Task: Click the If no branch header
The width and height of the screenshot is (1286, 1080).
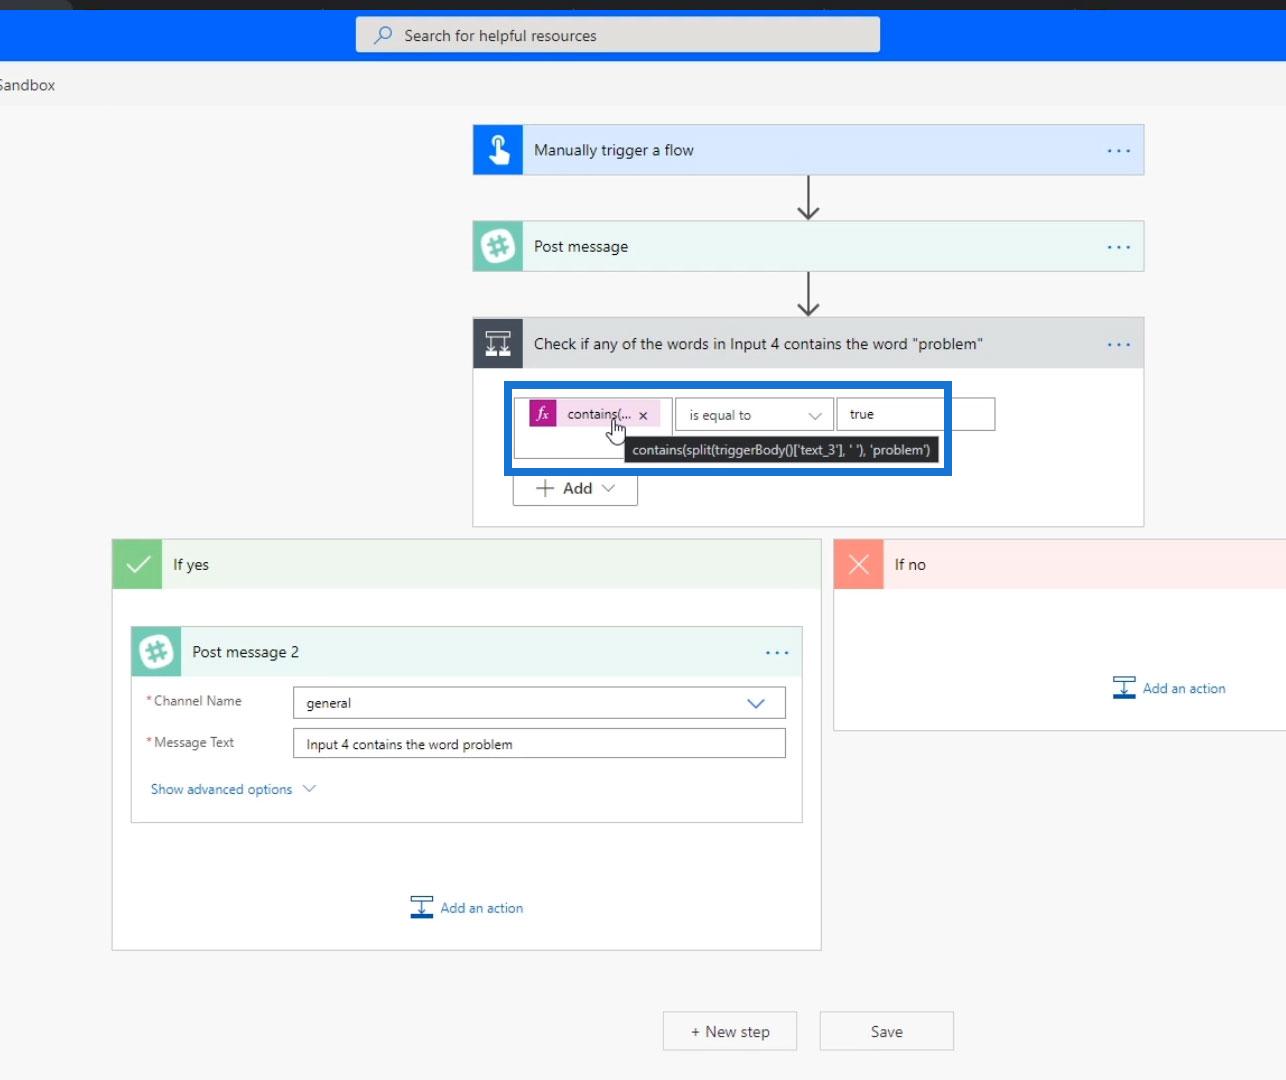Action: 1060,564
